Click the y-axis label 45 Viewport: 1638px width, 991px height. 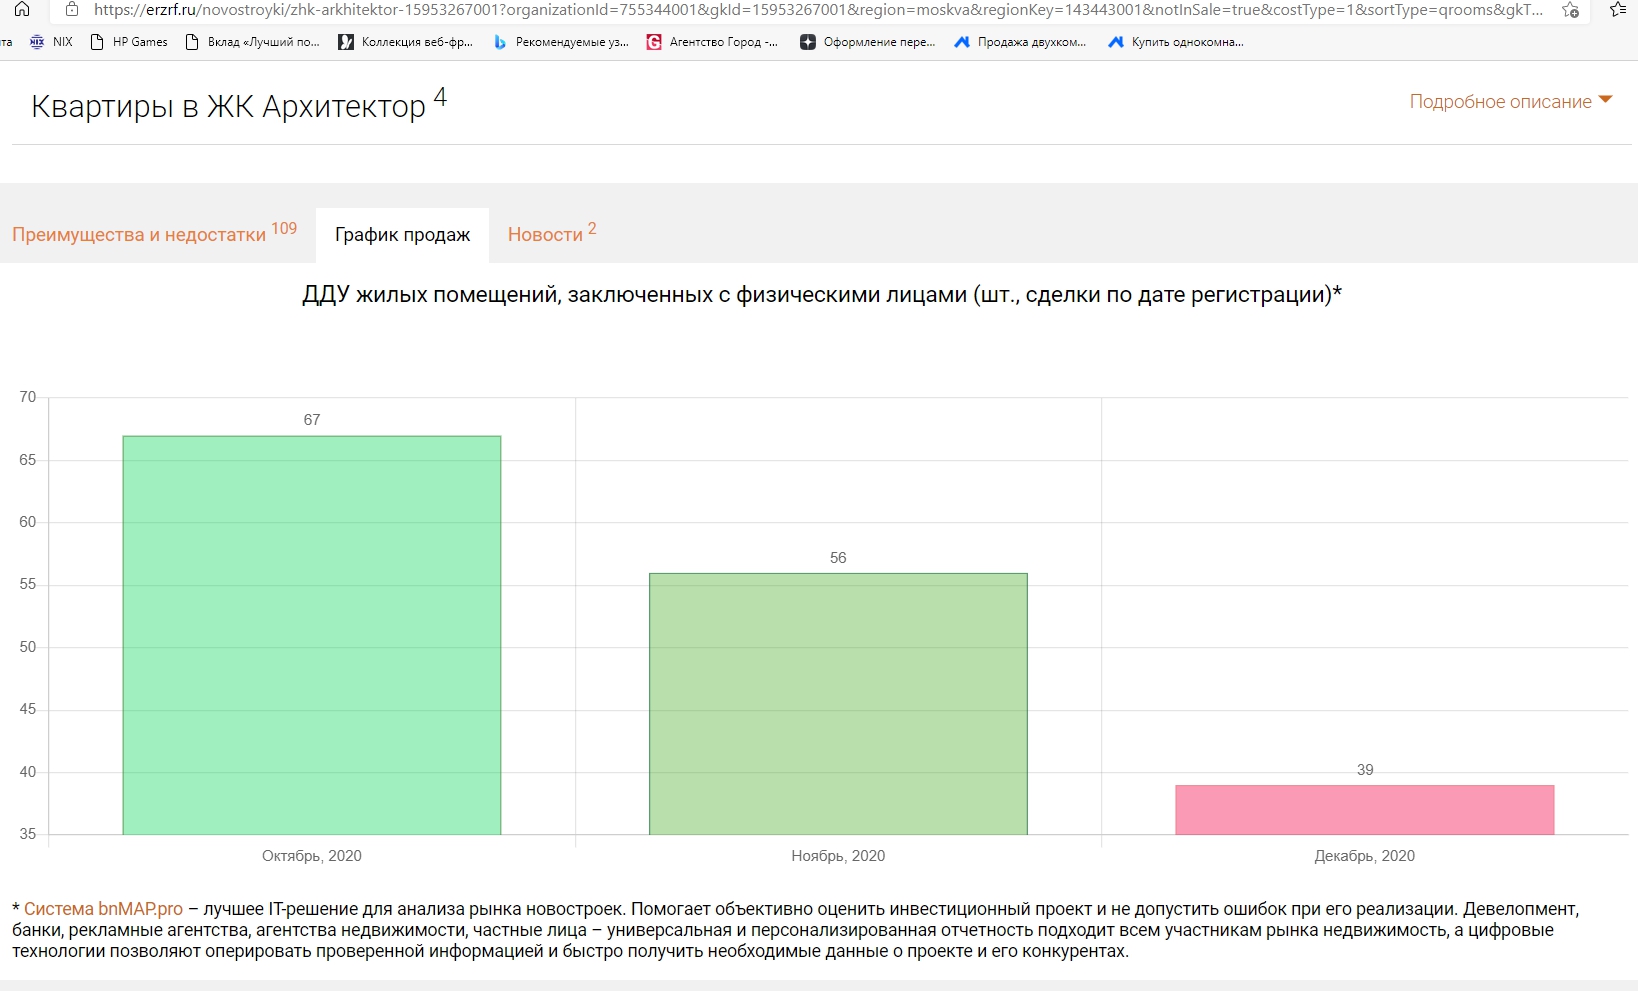click(x=28, y=709)
